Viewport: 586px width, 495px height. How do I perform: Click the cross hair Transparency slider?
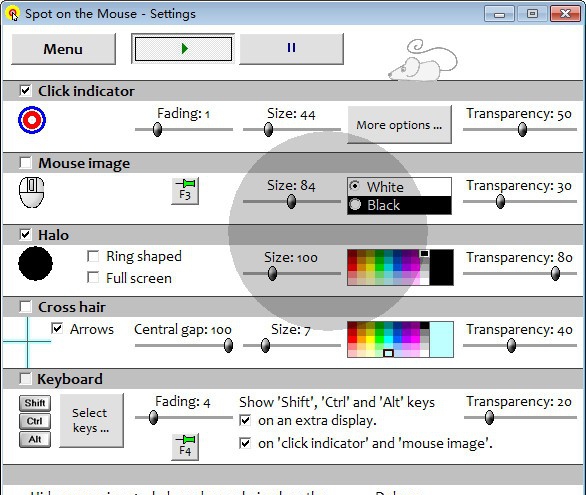[520, 346]
